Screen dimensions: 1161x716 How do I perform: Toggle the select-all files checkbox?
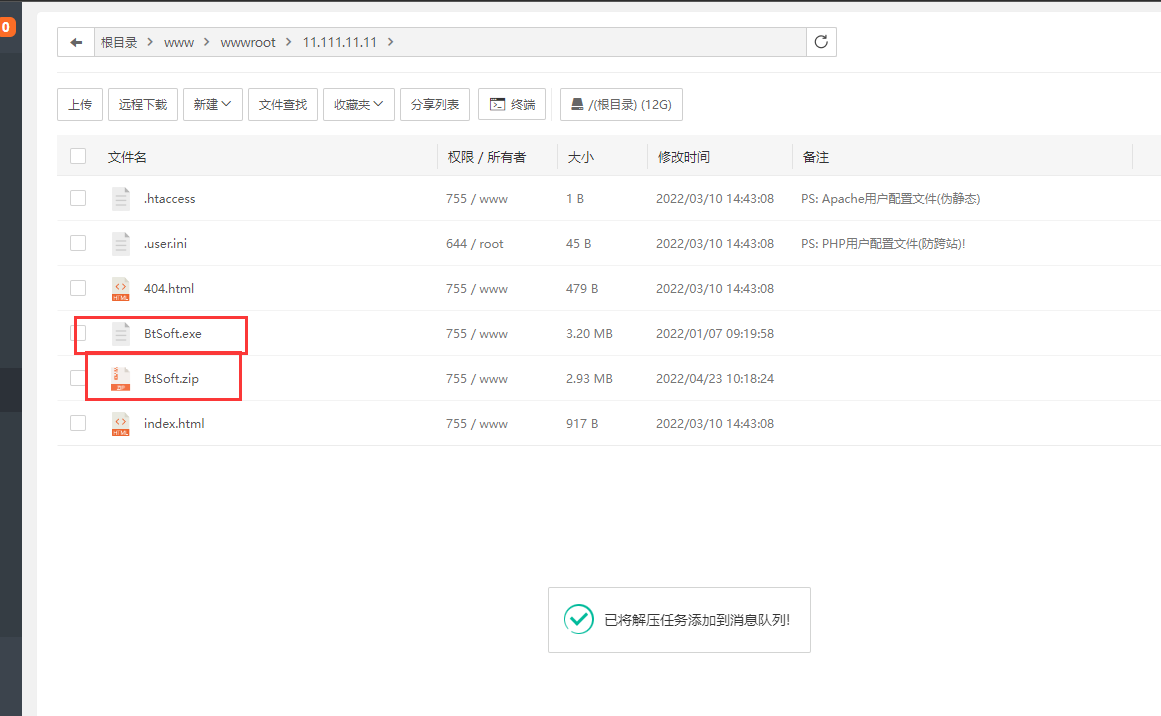pos(78,156)
